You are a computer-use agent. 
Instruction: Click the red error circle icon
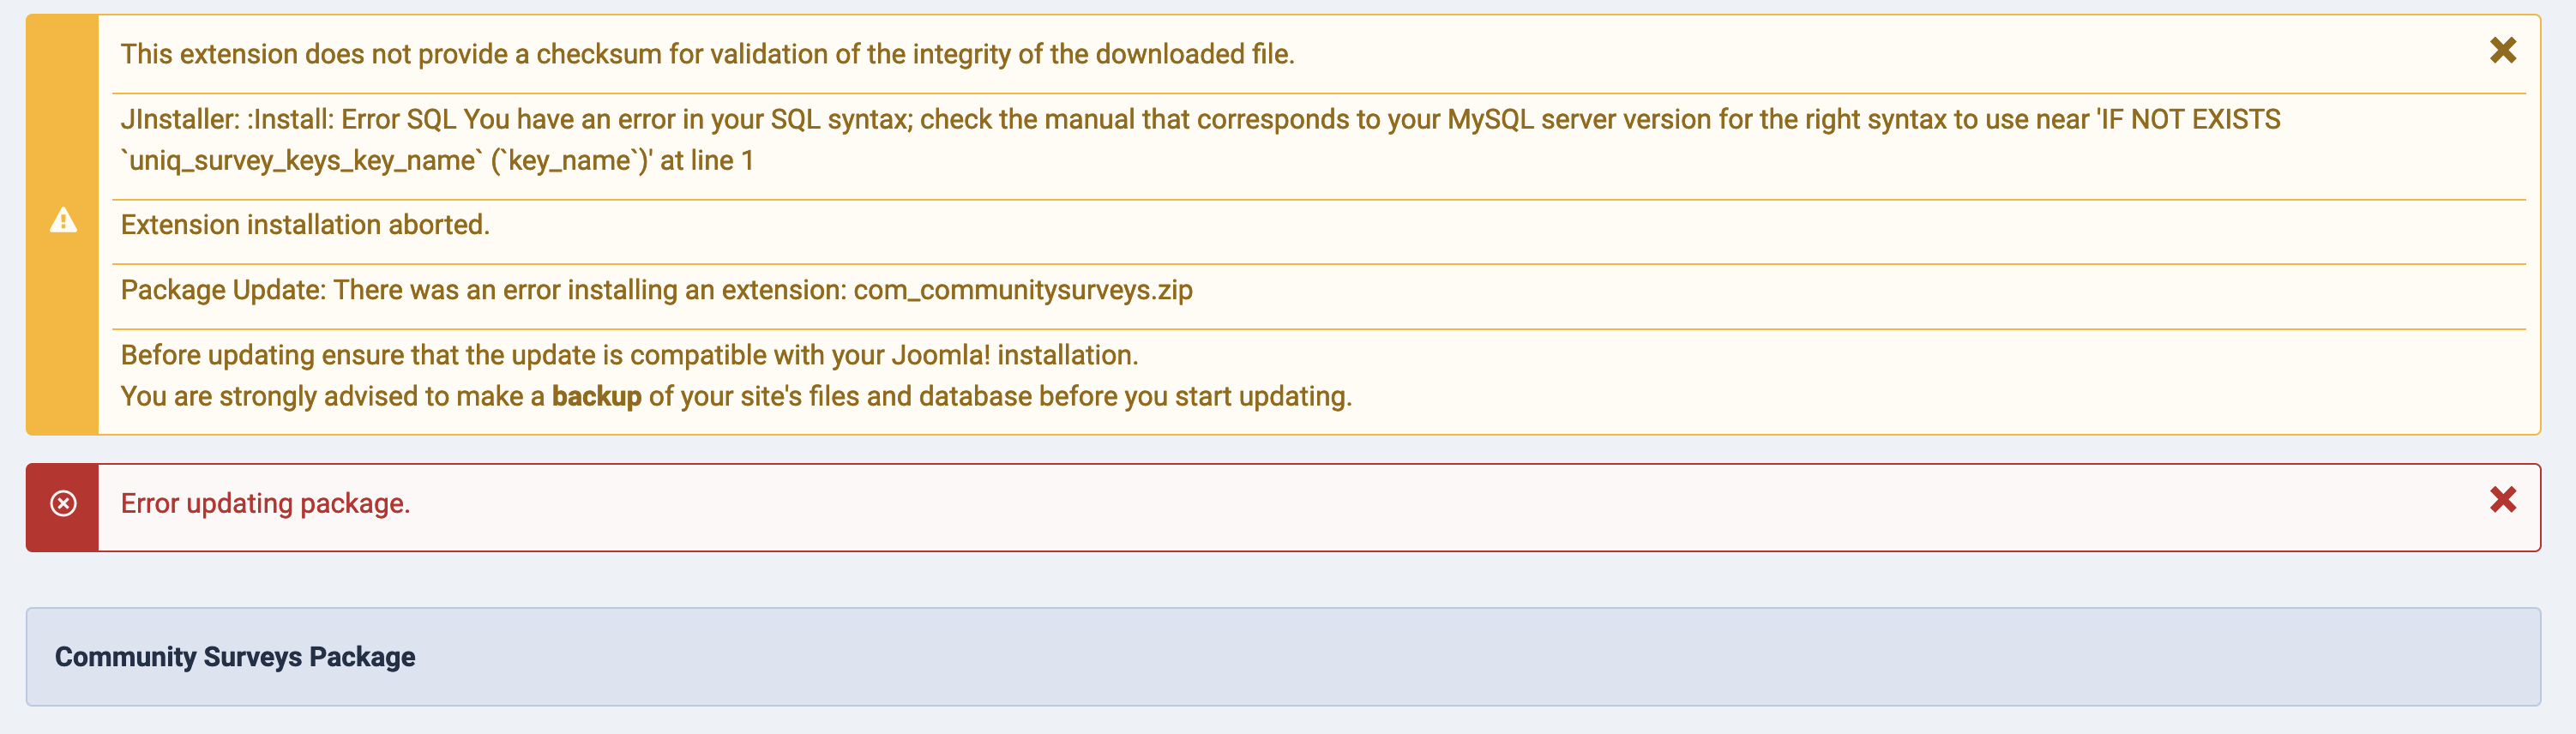coord(63,503)
